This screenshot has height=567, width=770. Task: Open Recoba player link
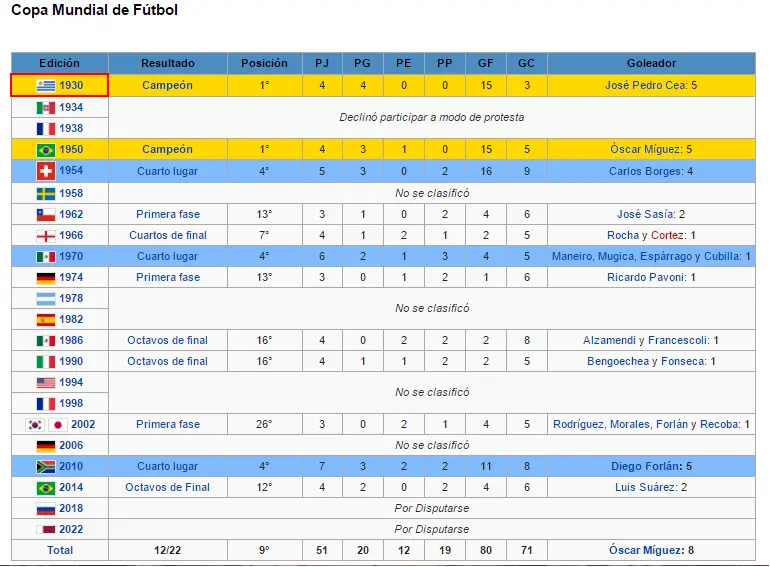point(720,425)
